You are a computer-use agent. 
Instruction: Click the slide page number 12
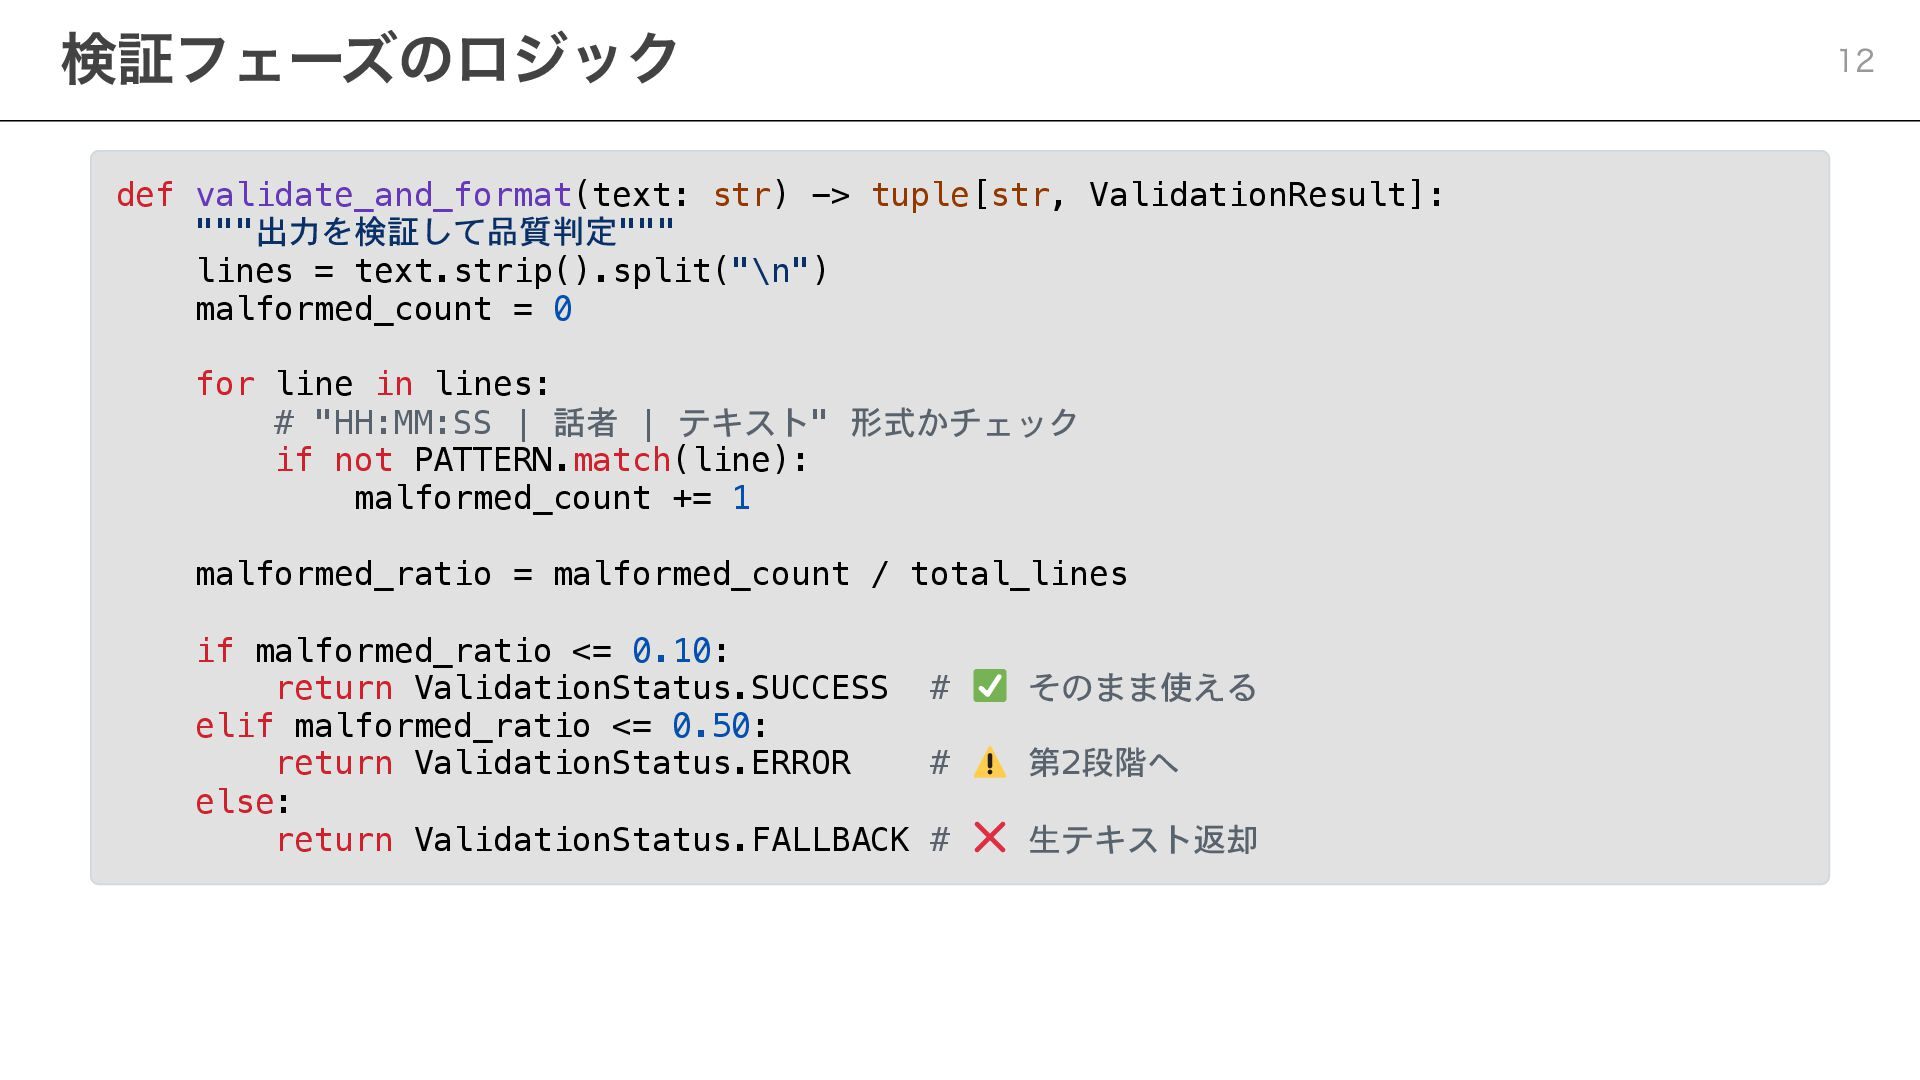[x=1856, y=61]
